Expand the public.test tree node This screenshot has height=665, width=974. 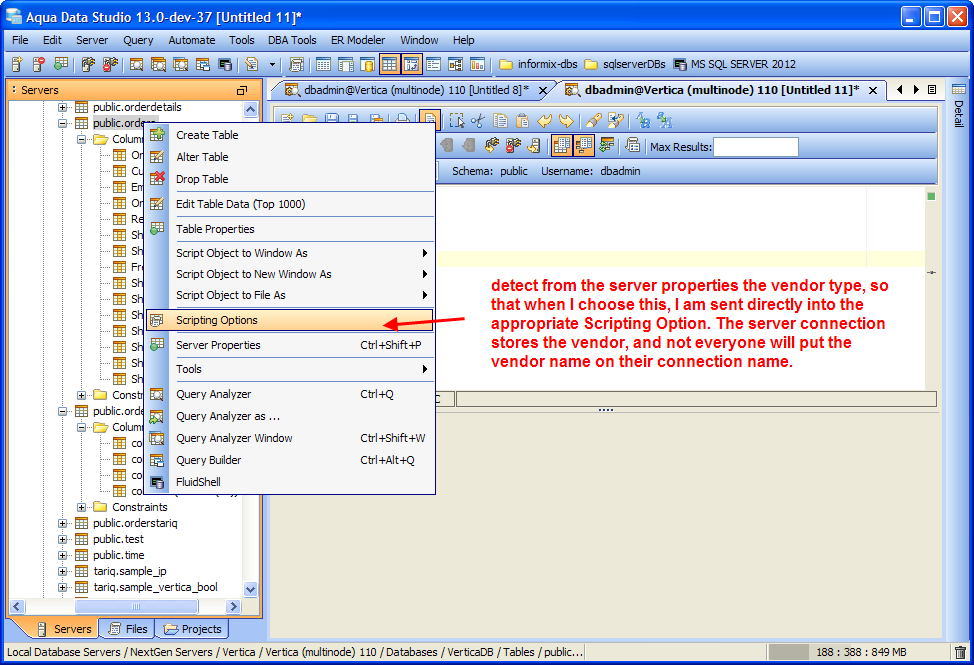pos(62,539)
